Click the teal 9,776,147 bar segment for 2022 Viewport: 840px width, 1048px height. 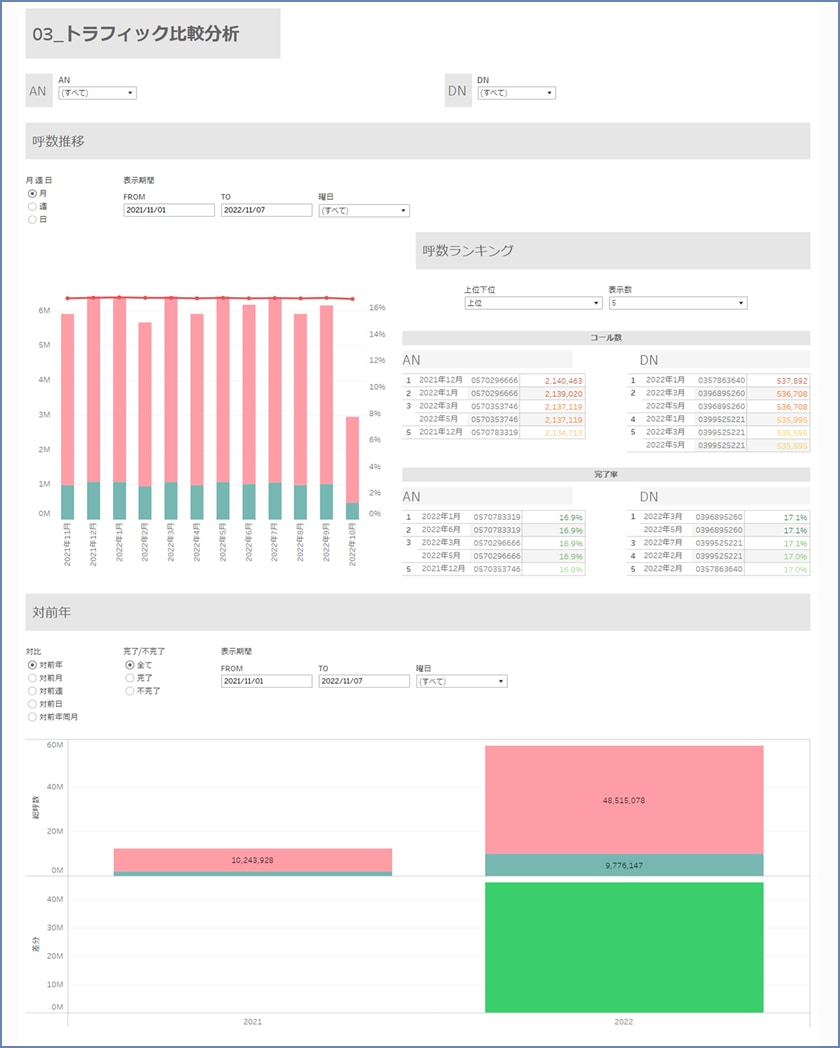[624, 865]
